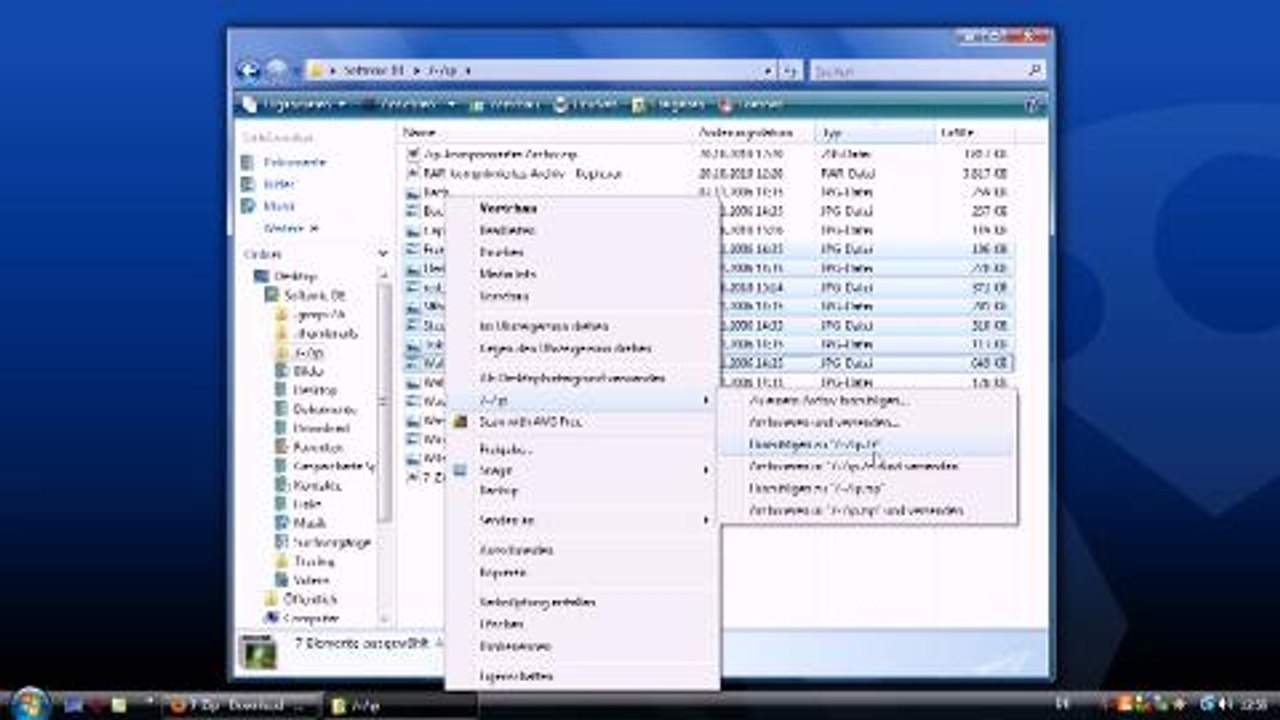Choose 'Scan with AVG Free'
This screenshot has width=1280, height=720.
(x=581, y=422)
